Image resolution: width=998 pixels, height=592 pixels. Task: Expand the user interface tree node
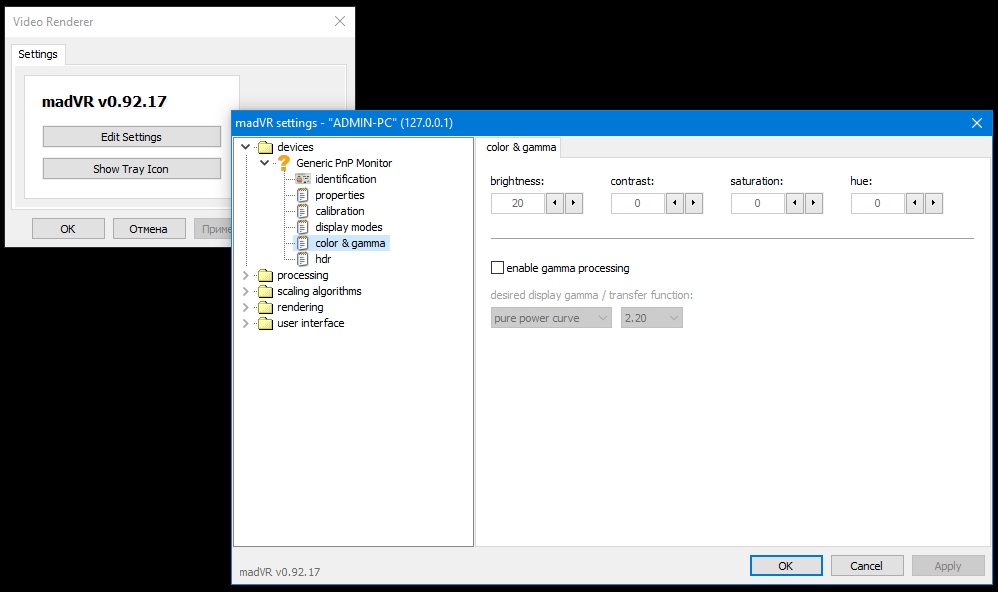tap(246, 323)
